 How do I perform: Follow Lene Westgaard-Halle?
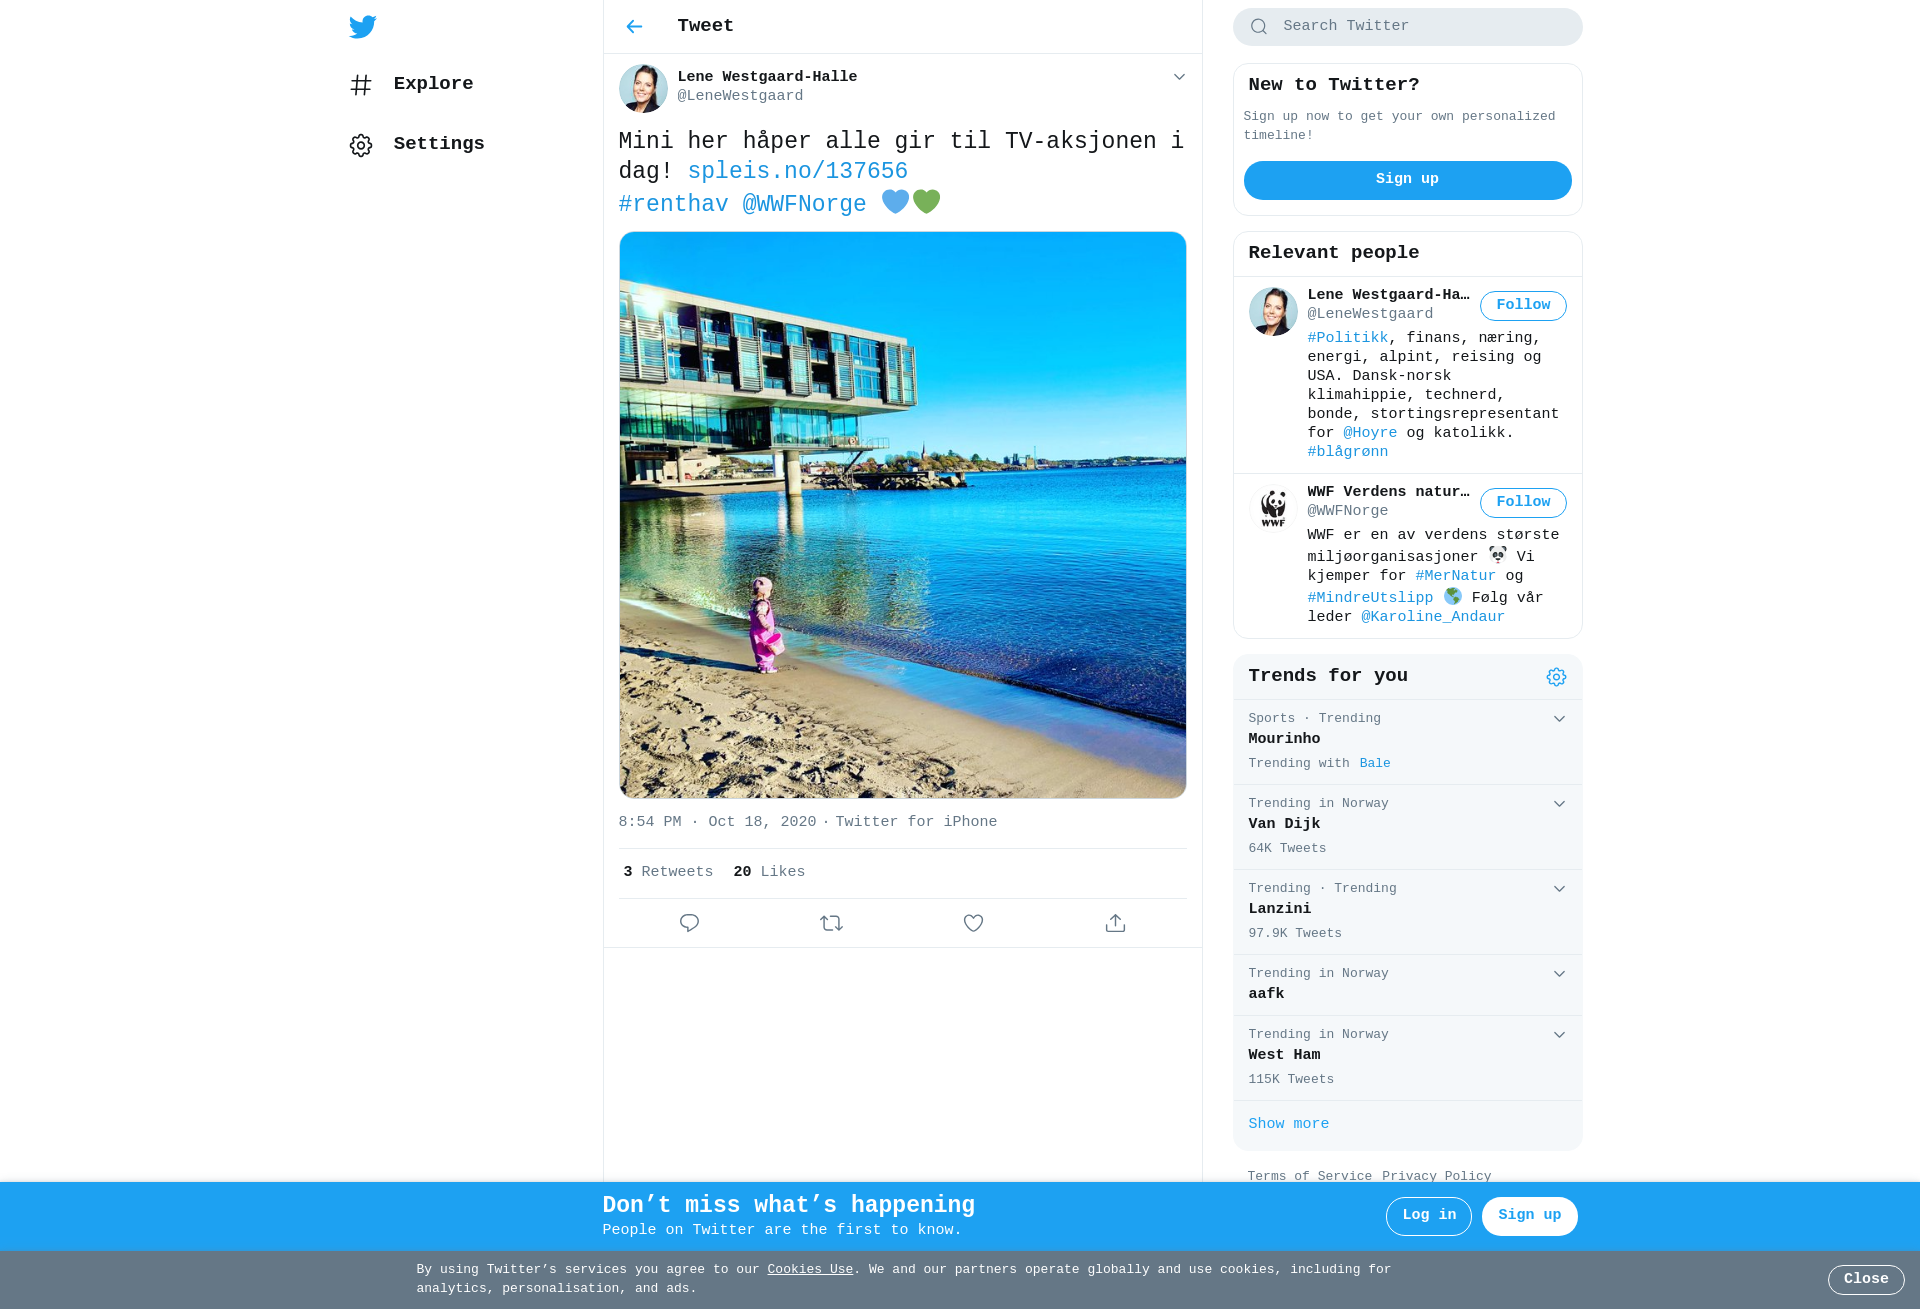[1522, 305]
